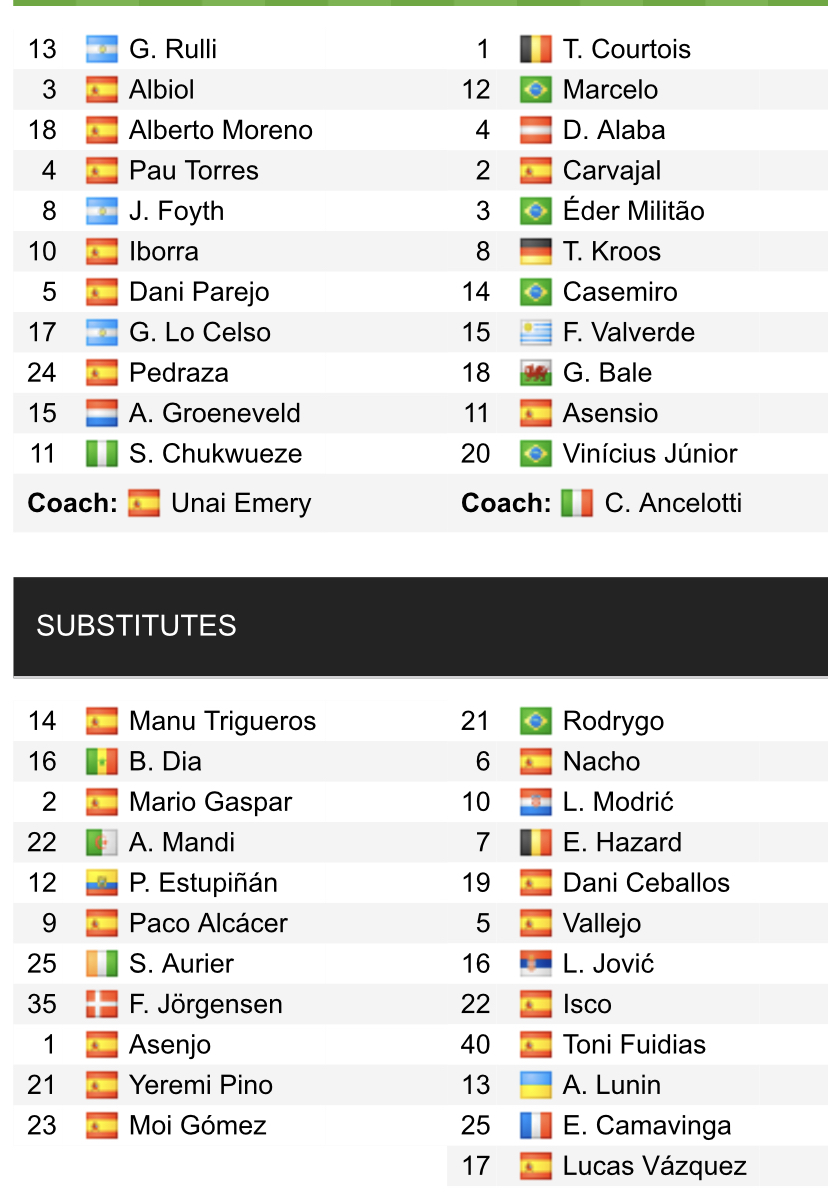Viewport: 828px width, 1201px height.
Task: Click the Belgium flag next to T. Courtois
Action: 535,49
